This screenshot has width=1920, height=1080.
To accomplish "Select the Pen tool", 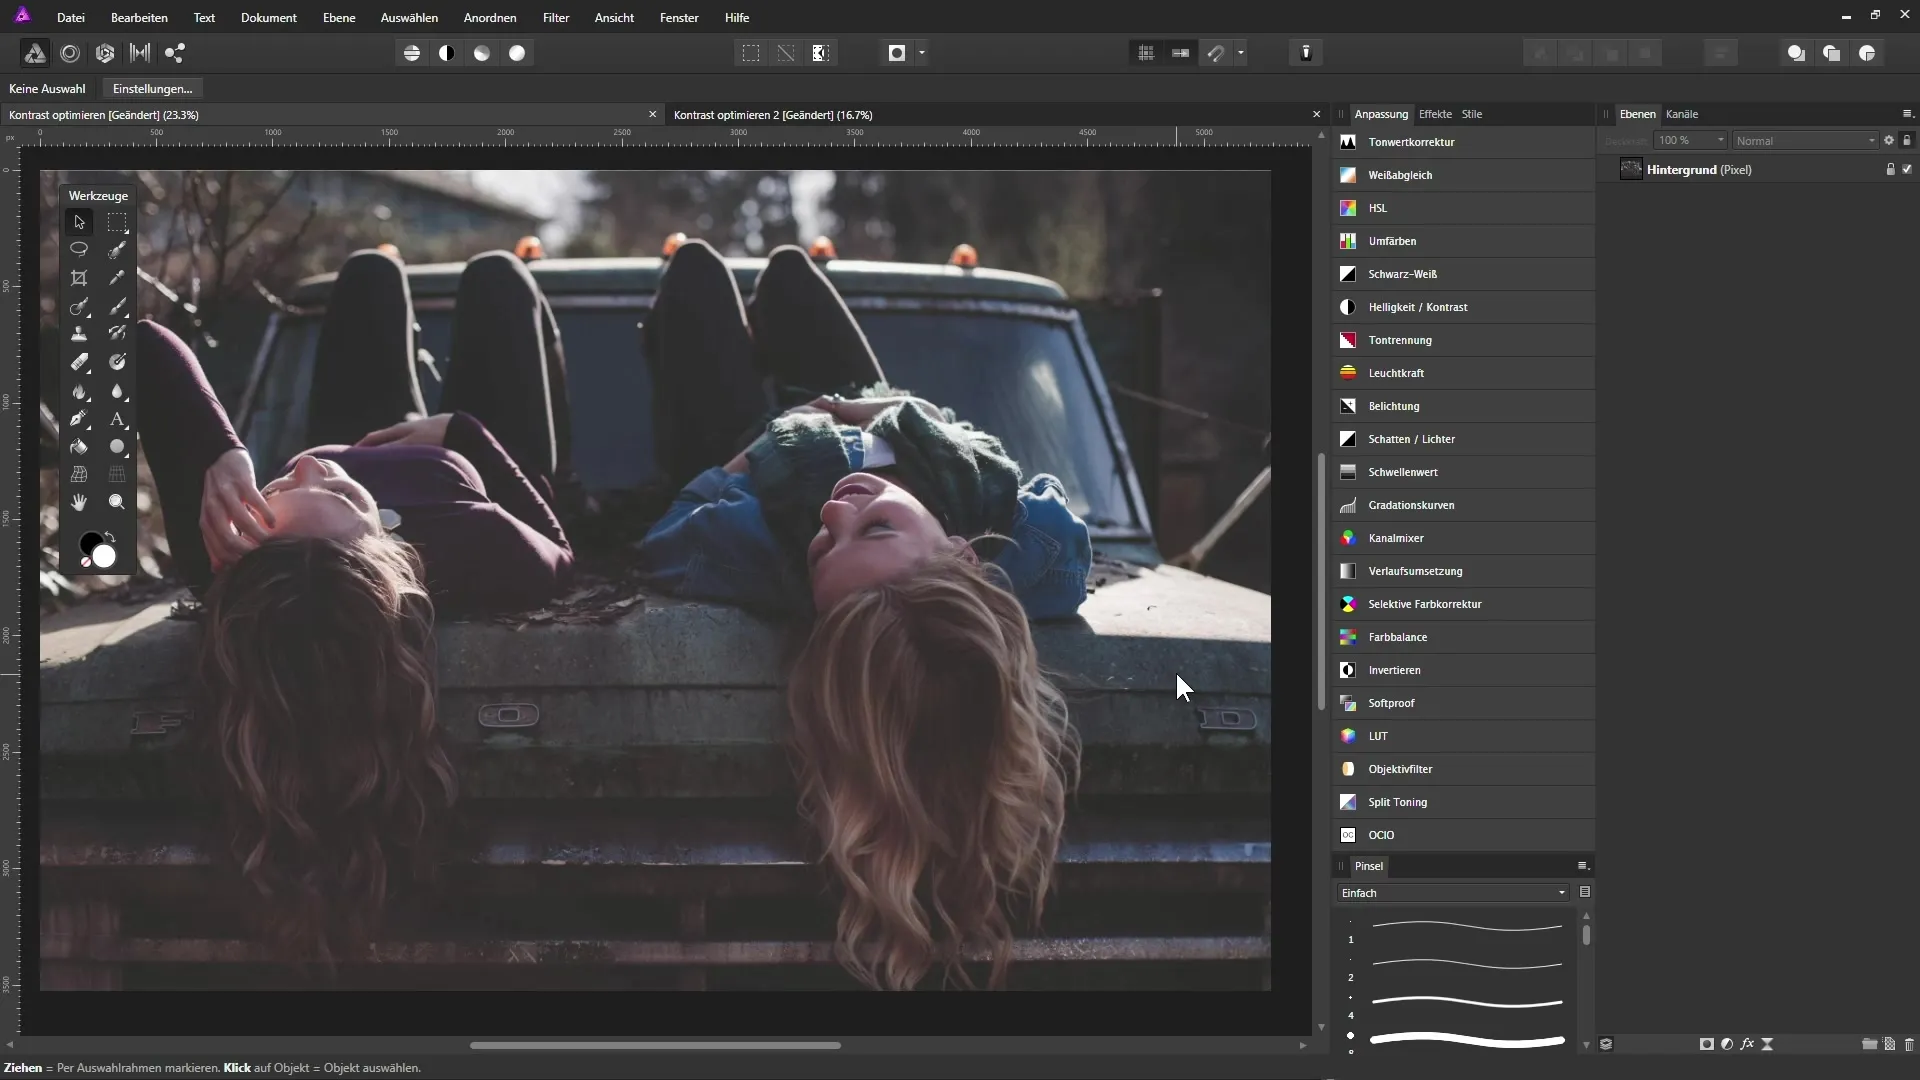I will point(79,419).
